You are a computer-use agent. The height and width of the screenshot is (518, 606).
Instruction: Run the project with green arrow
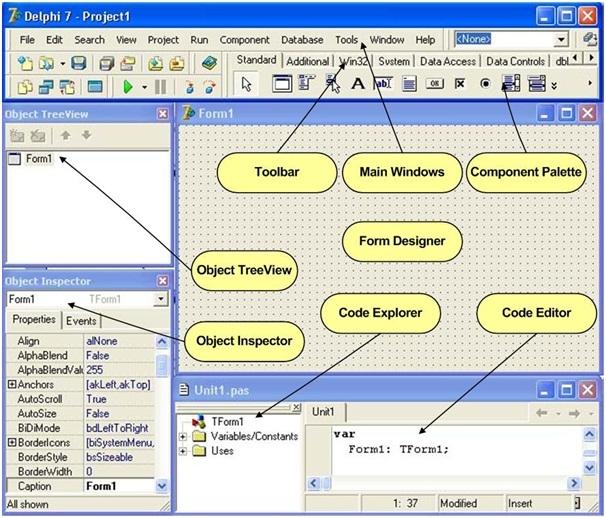point(128,87)
